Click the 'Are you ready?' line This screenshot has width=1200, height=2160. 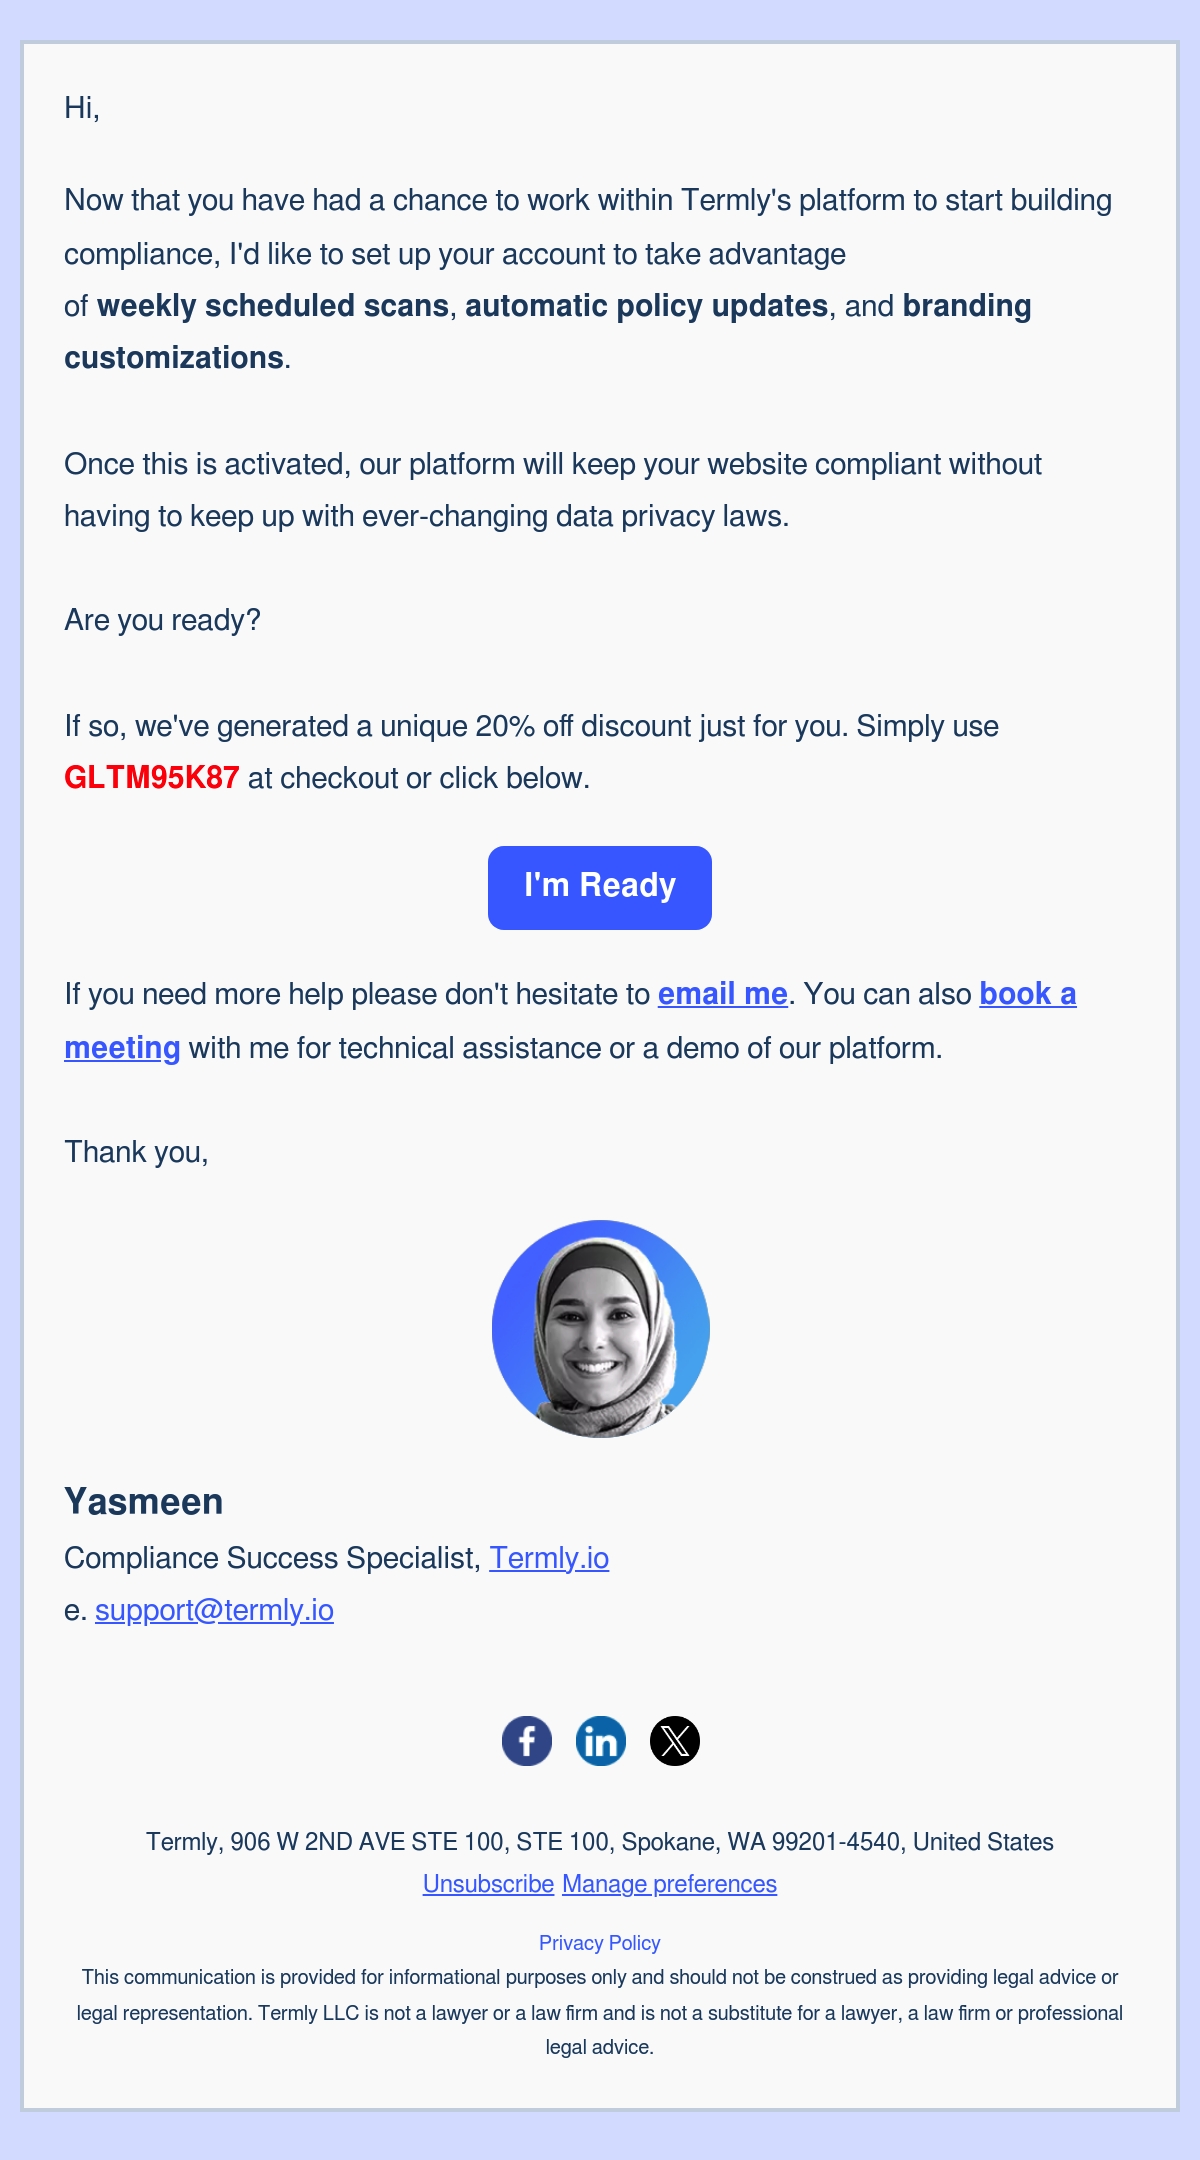(x=162, y=620)
